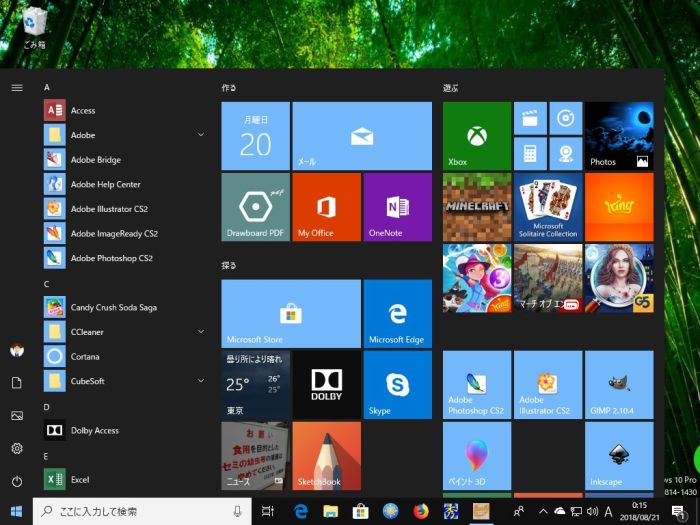The height and width of the screenshot is (525, 700).
Task: Open the Inkscape tile
Action: pos(619,455)
